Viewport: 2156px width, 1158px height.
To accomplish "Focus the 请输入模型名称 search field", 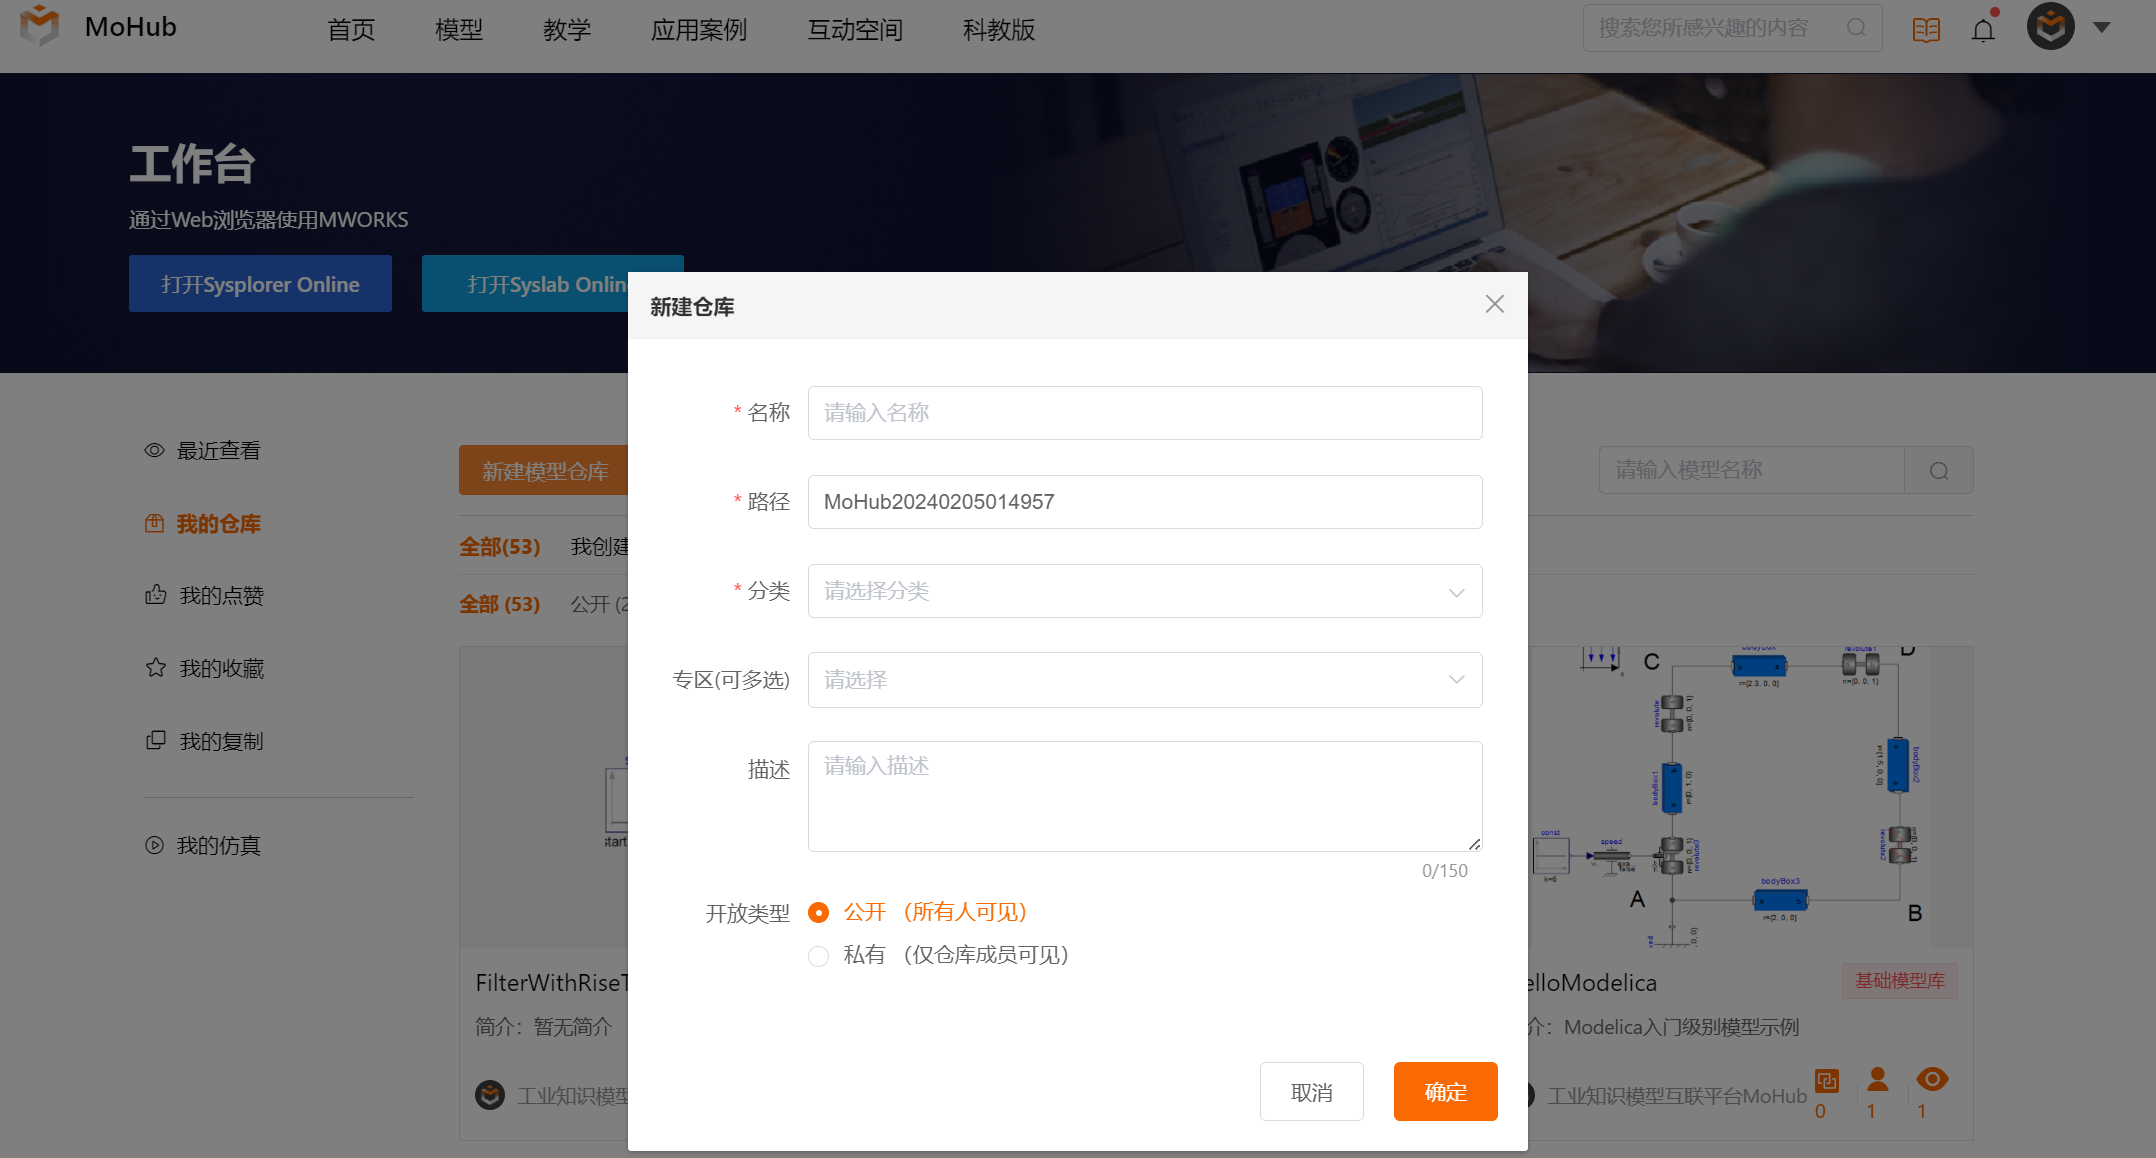I will 1752,470.
